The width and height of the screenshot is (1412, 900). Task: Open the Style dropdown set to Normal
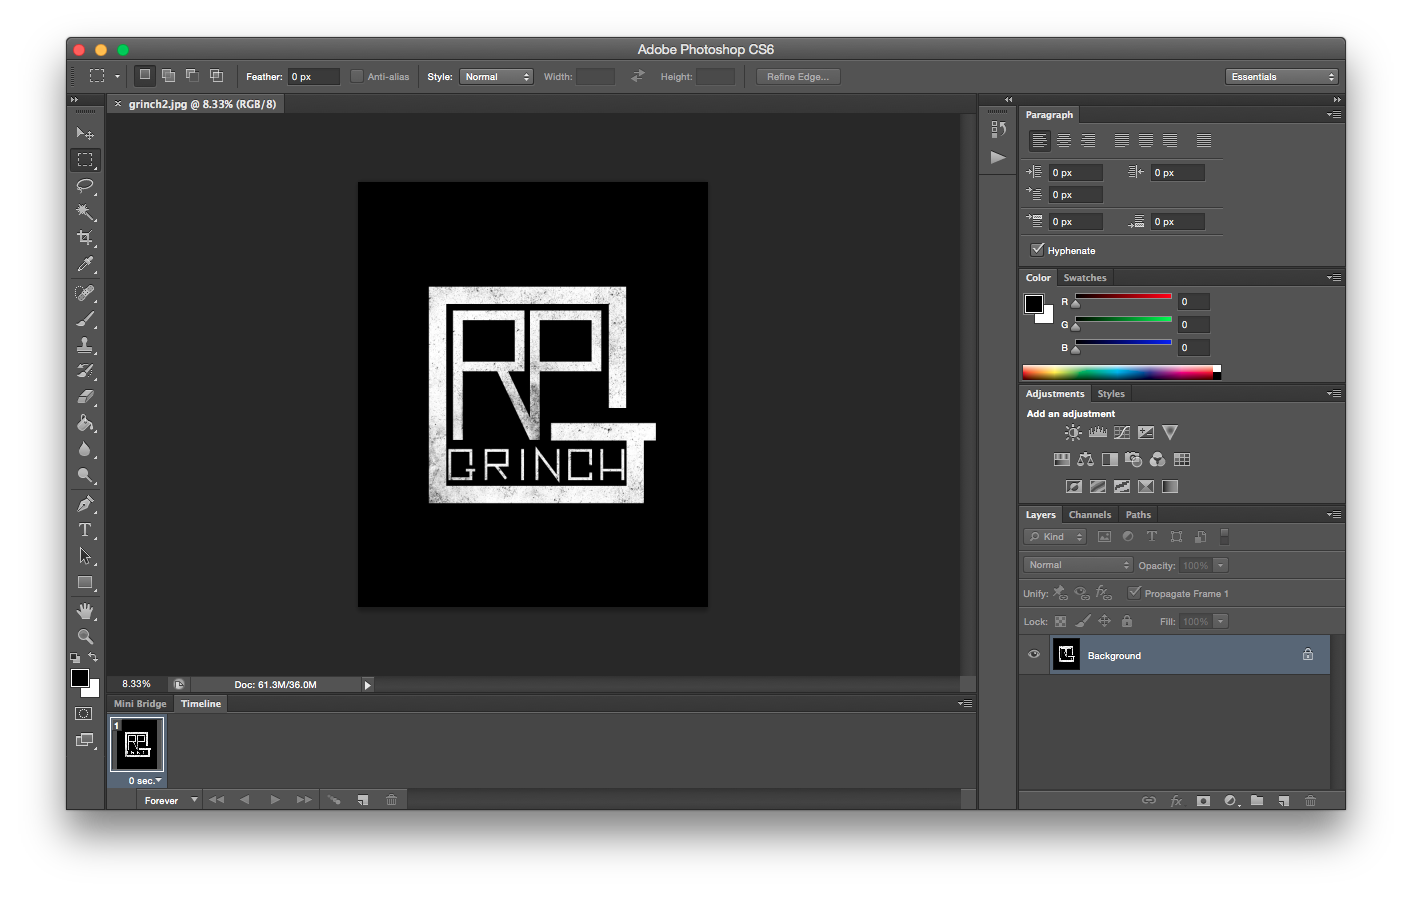(x=496, y=77)
